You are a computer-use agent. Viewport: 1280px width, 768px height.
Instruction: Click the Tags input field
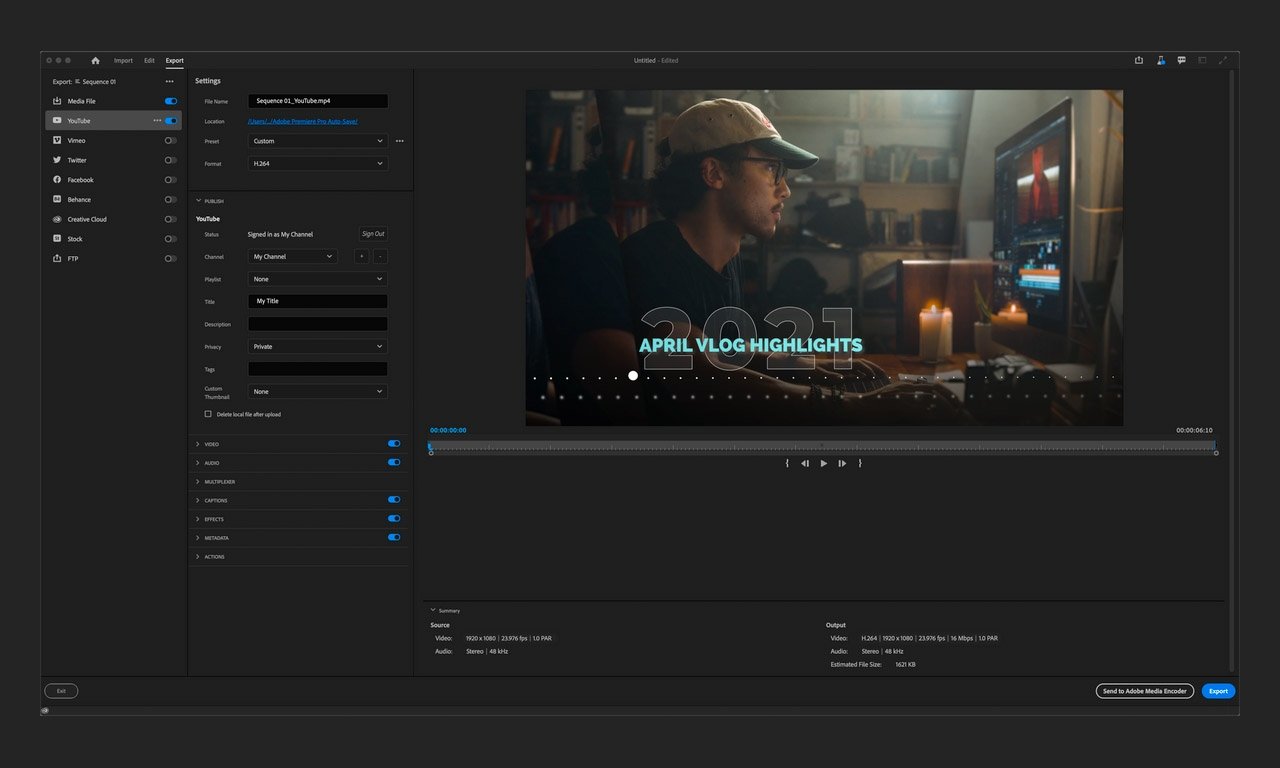(318, 369)
